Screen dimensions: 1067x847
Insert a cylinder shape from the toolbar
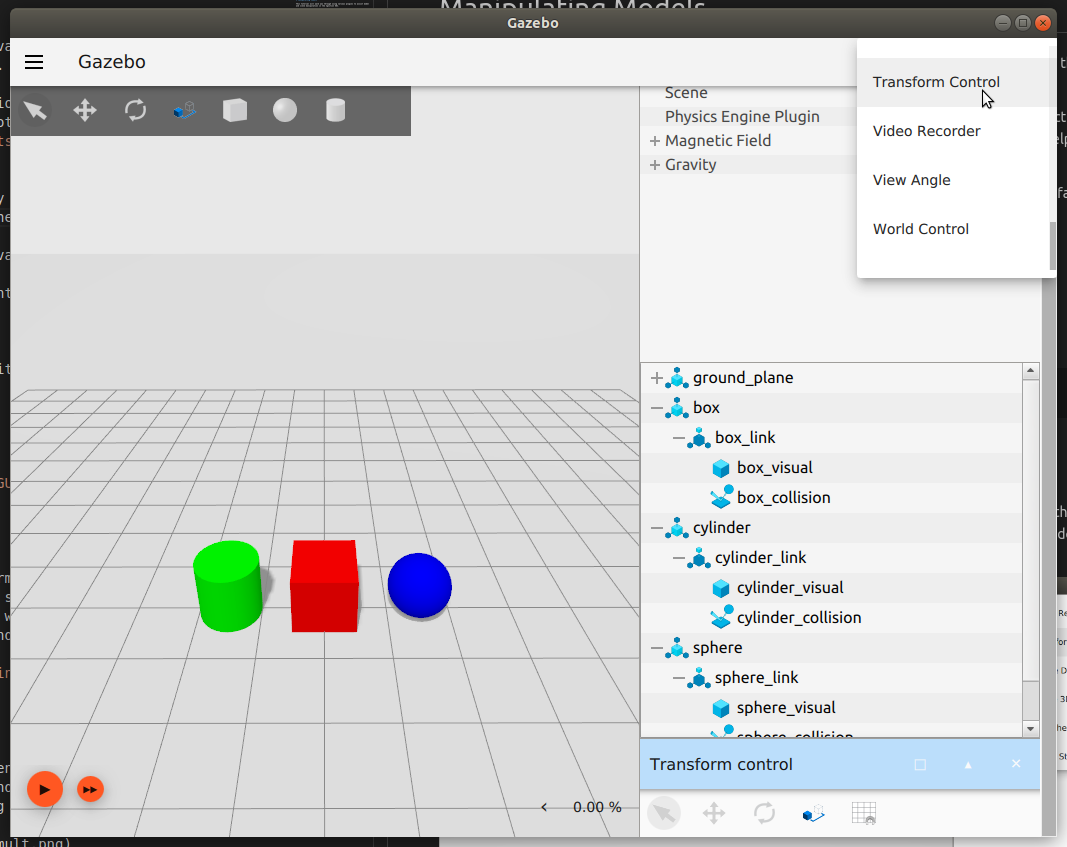(335, 110)
